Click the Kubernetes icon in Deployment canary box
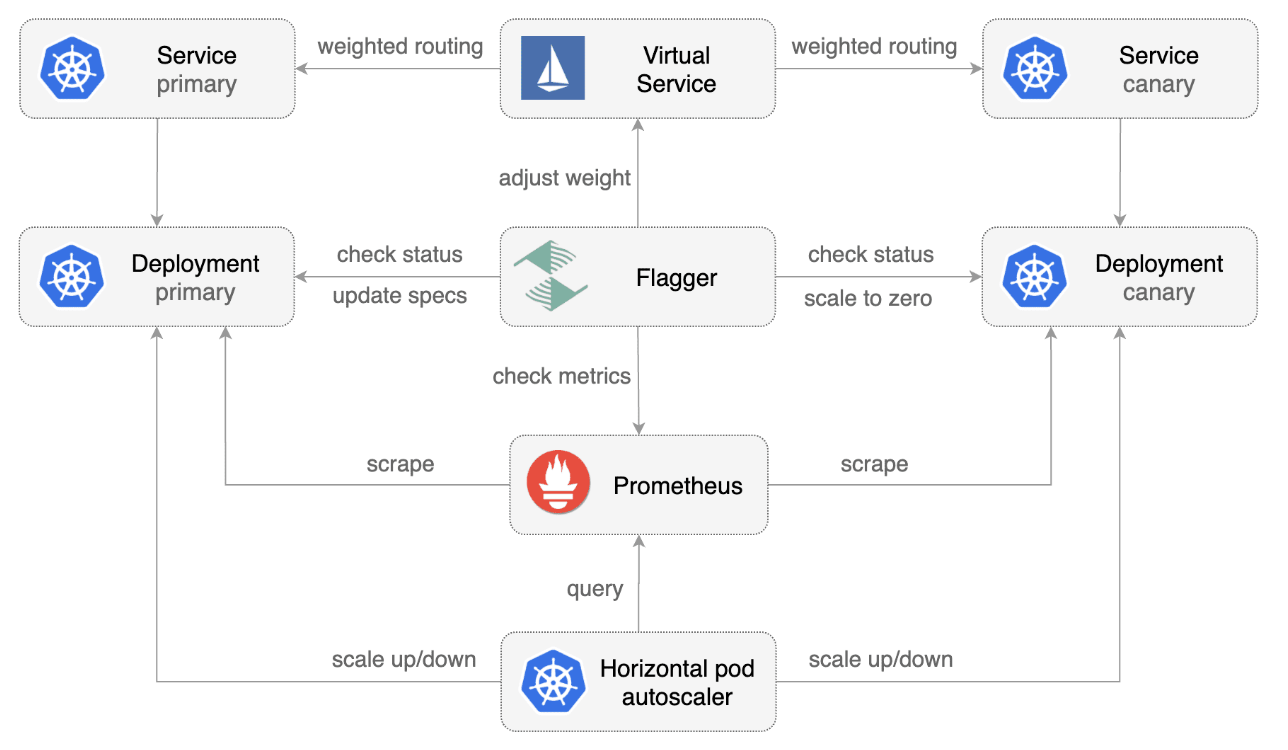This screenshot has height=750, width=1288. tap(1035, 277)
